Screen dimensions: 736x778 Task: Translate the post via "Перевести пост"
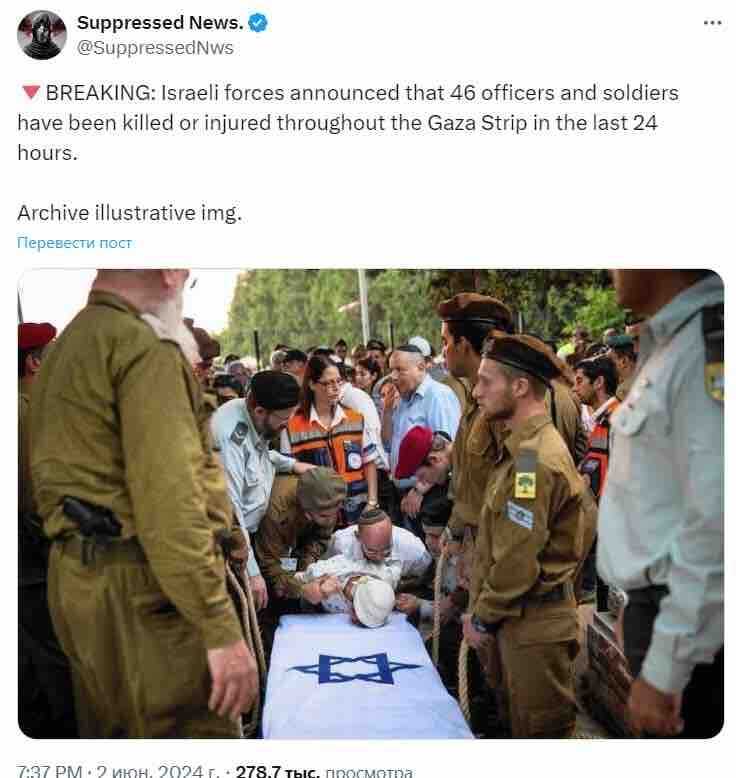74,243
